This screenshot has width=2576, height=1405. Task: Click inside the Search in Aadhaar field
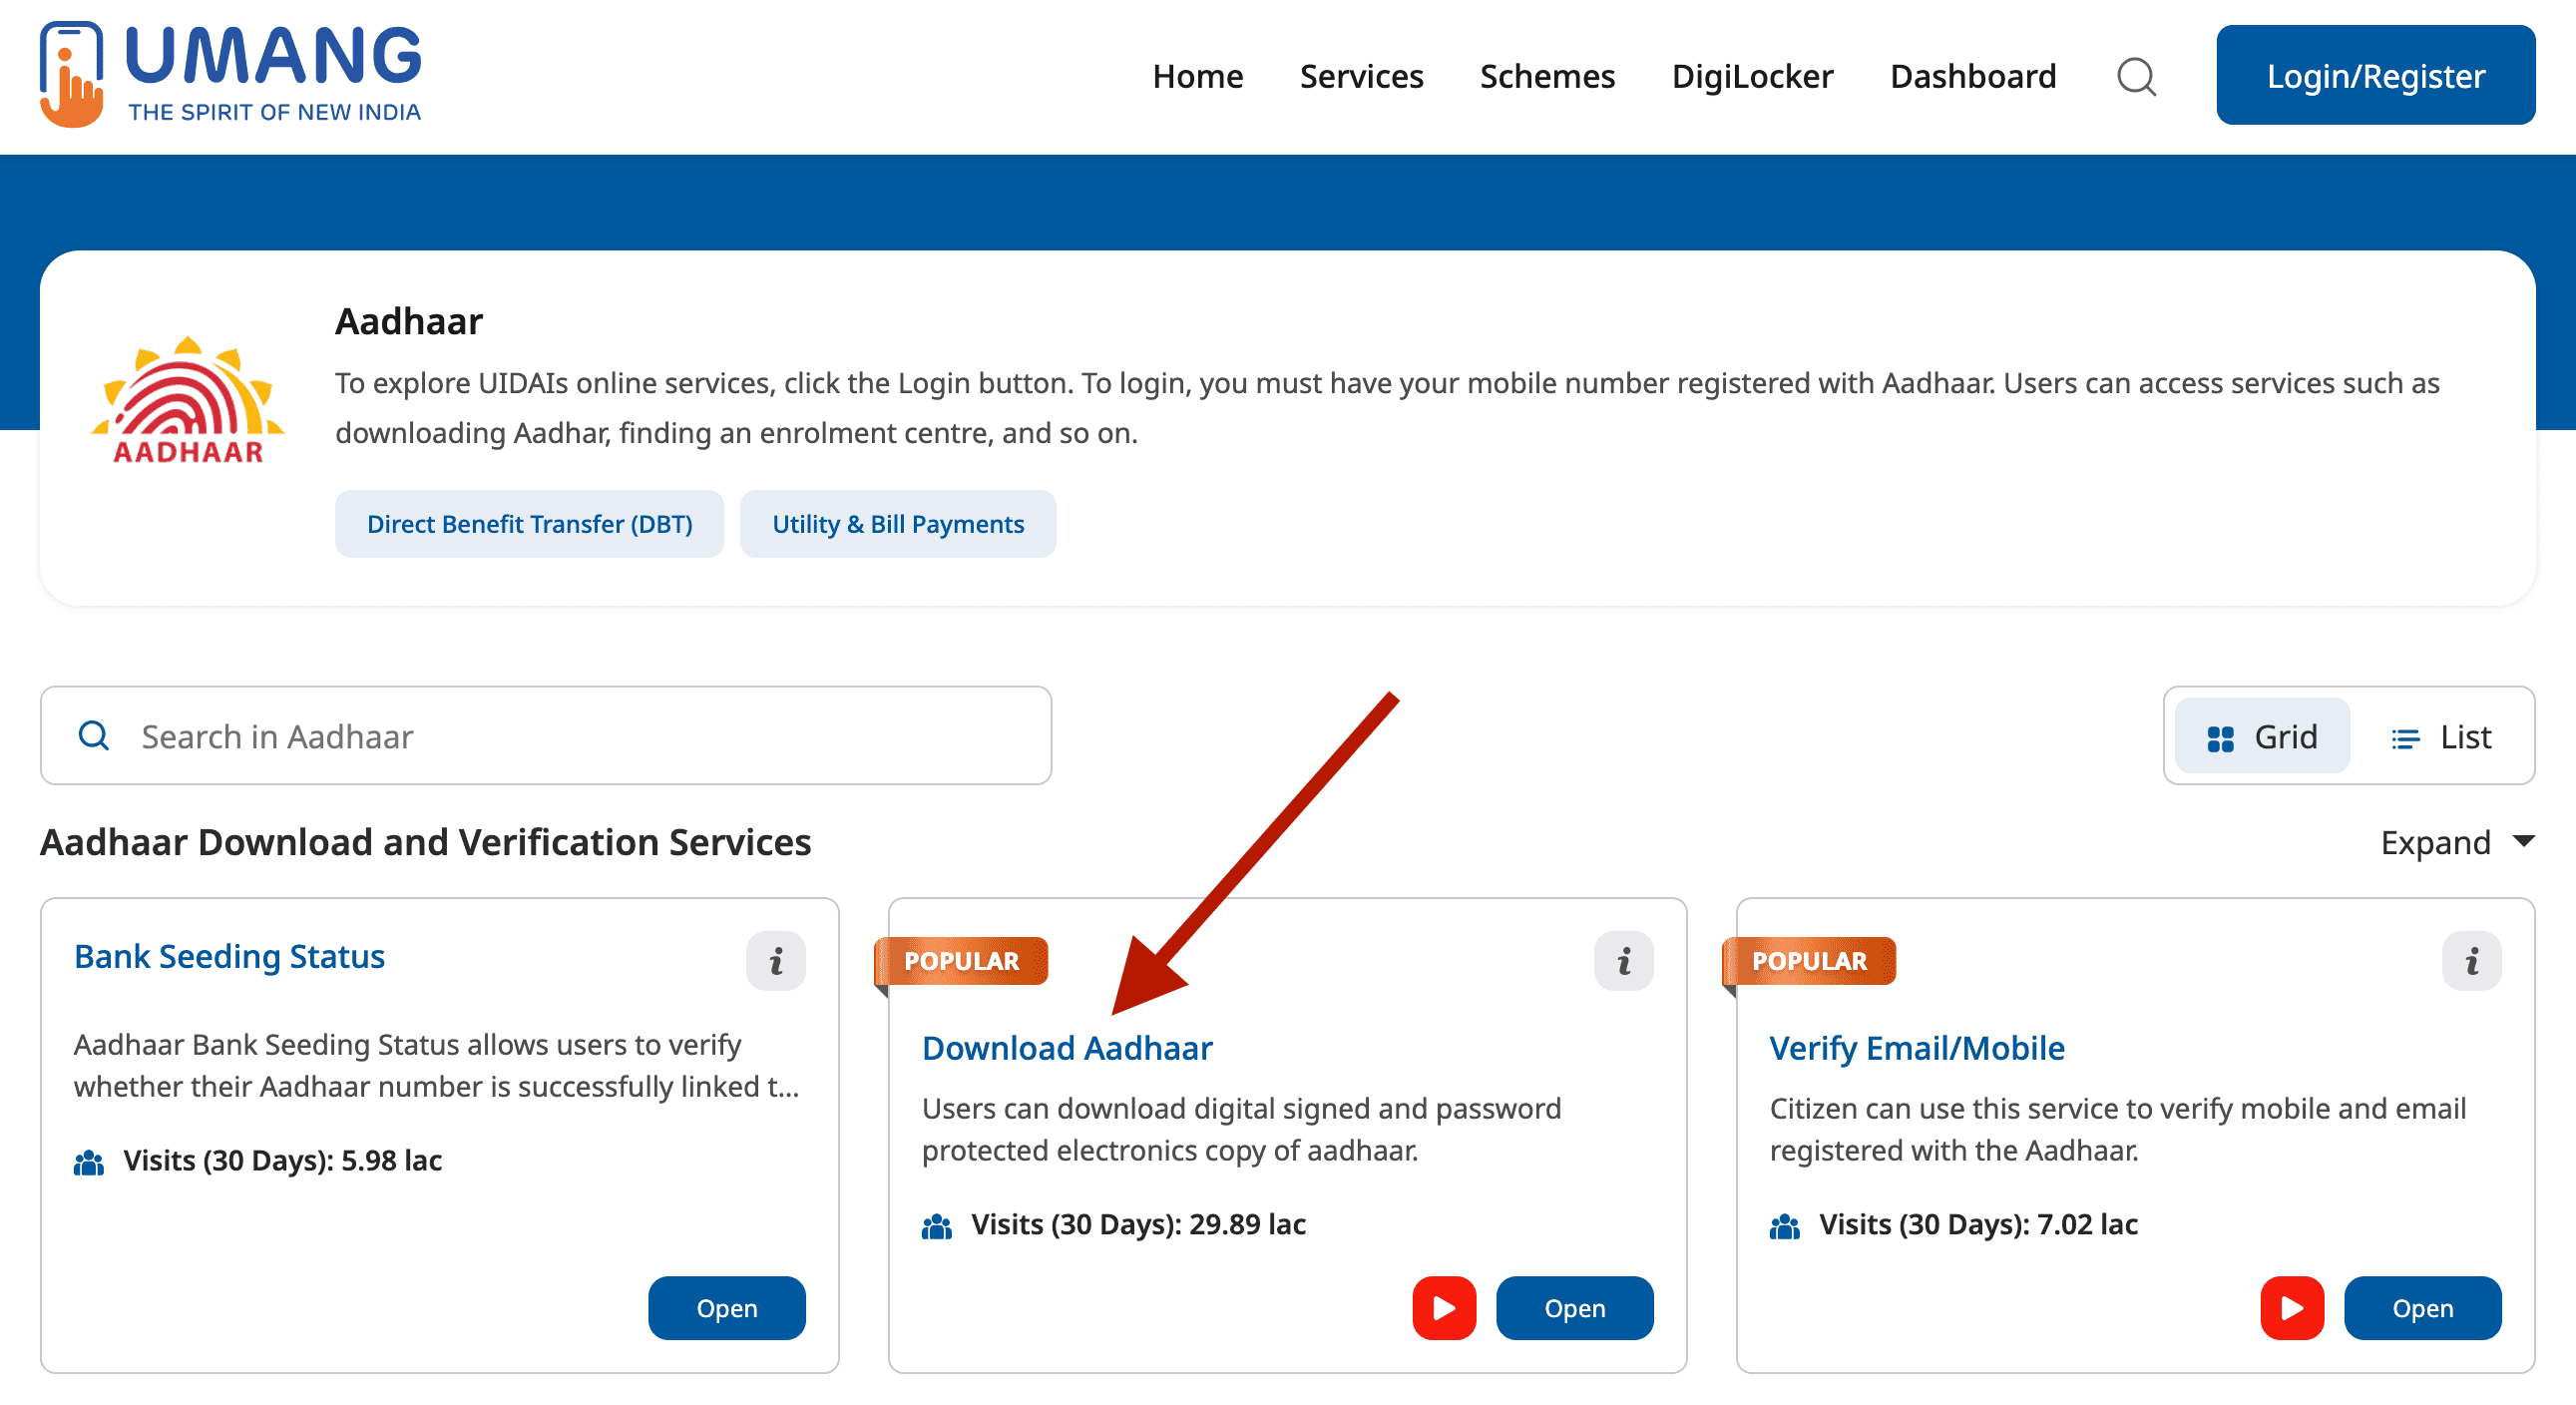[545, 736]
